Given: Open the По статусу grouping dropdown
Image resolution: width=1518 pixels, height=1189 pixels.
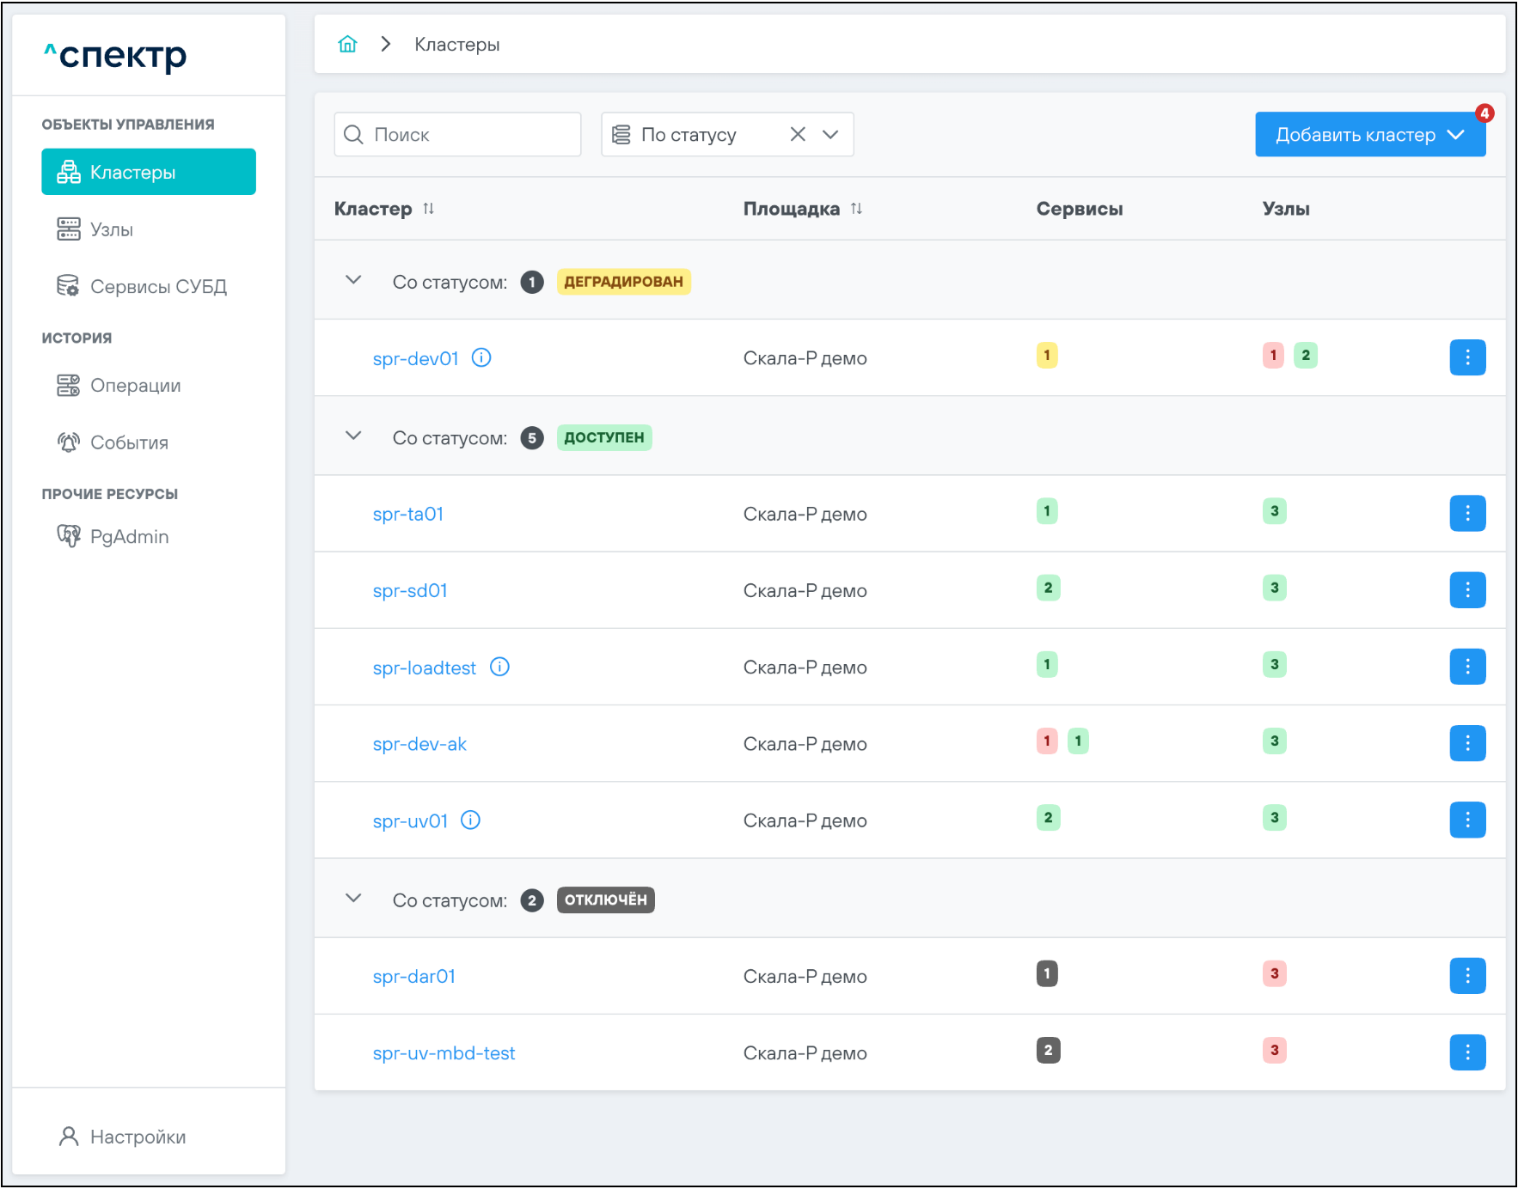Looking at the screenshot, I should [x=830, y=134].
